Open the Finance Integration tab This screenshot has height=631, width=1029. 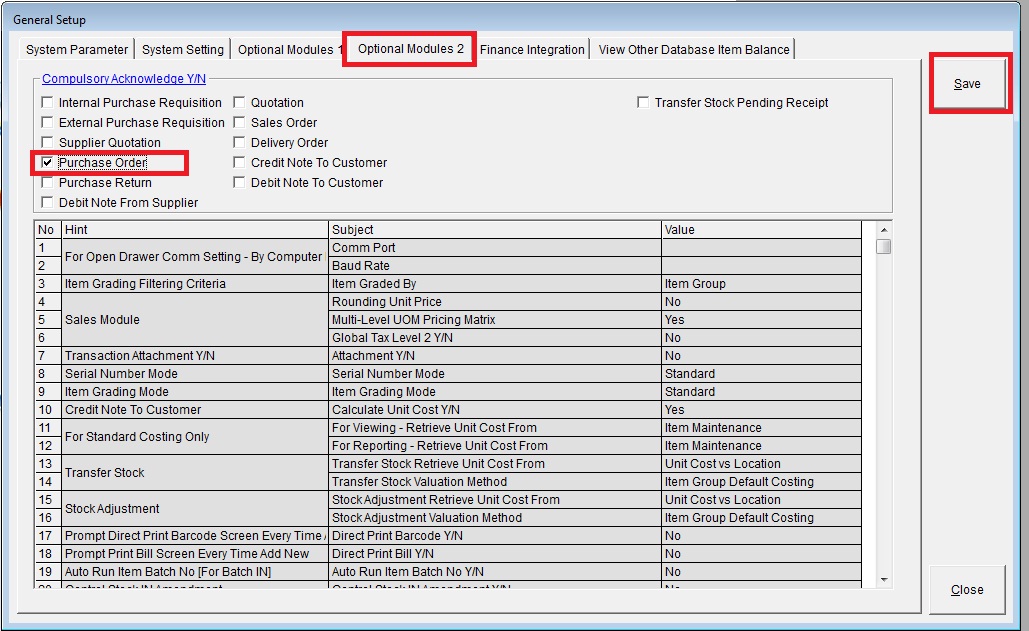532,49
